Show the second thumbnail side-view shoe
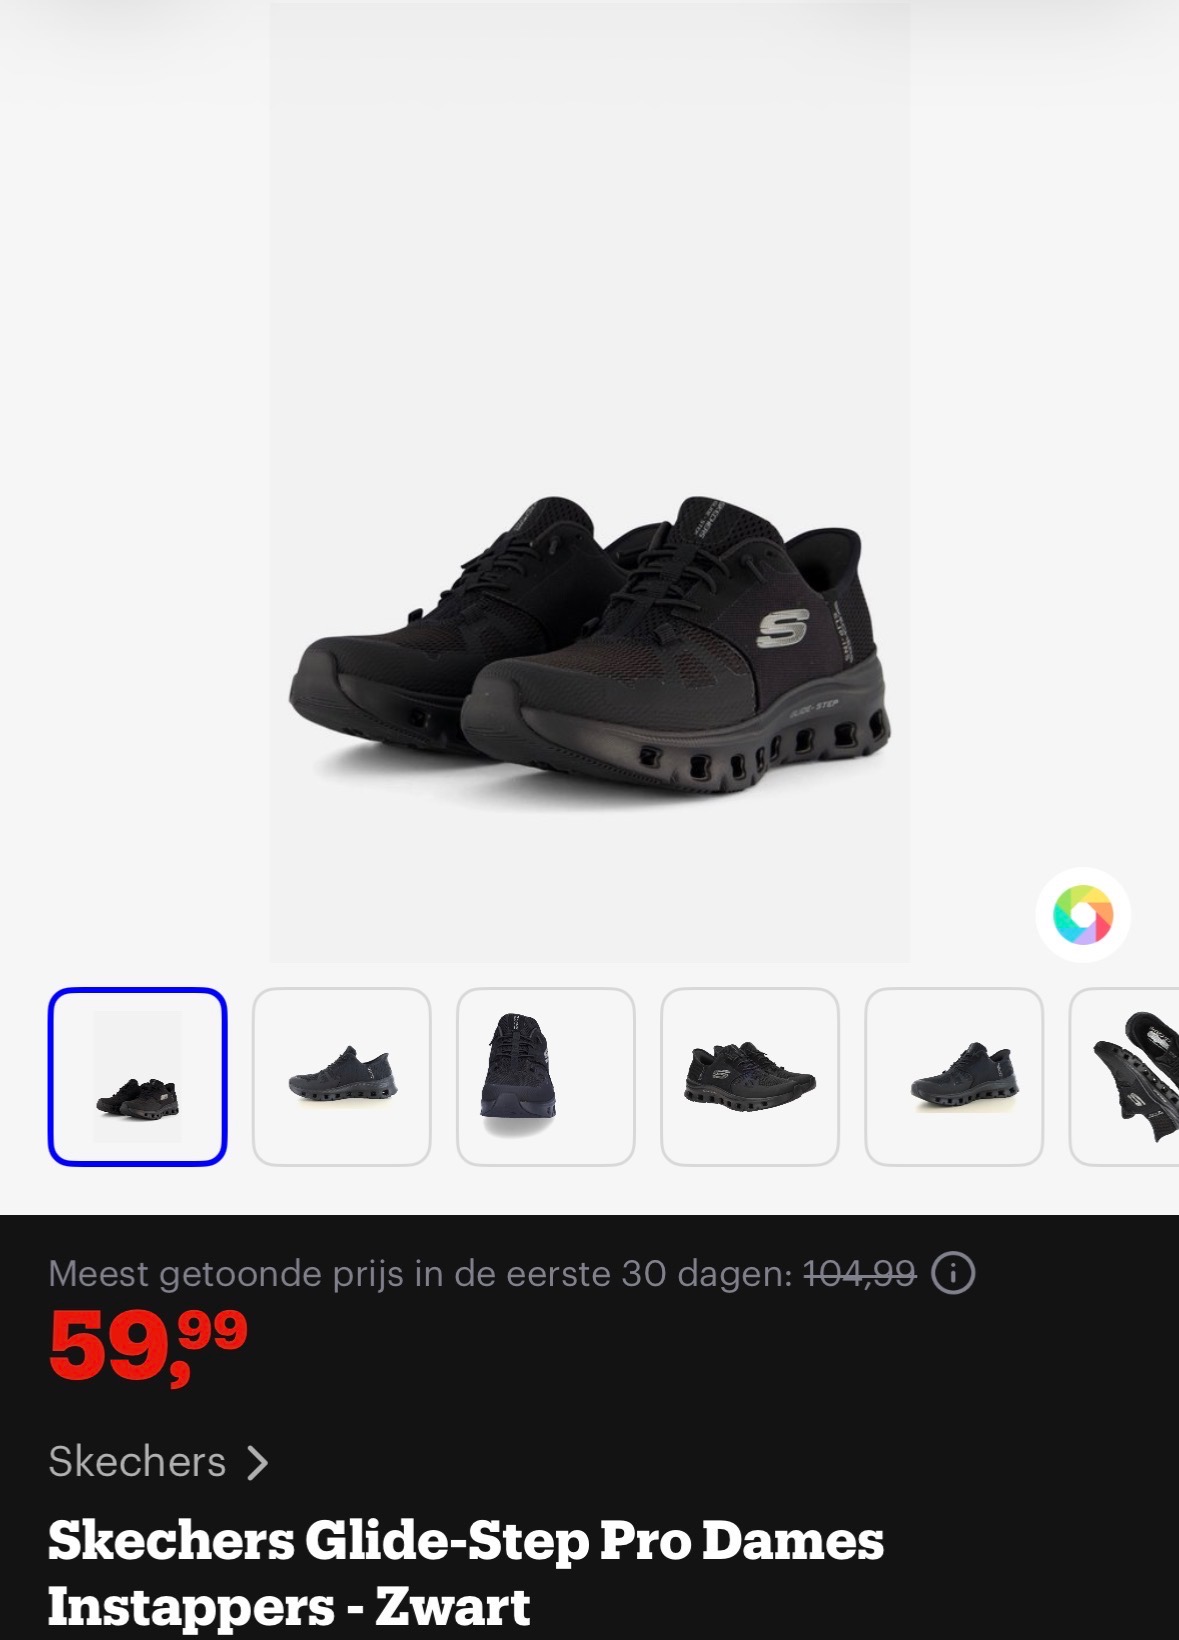Image resolution: width=1179 pixels, height=1640 pixels. tap(342, 1077)
